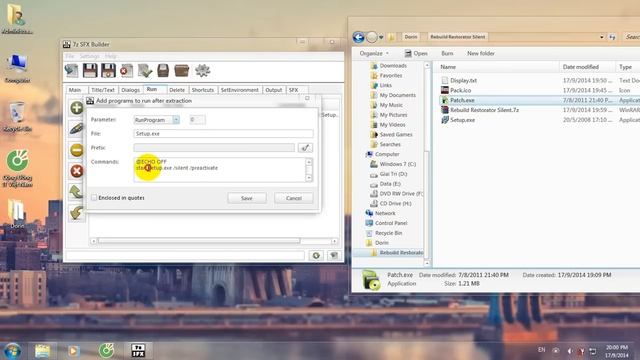Click the Commands box scroll down arrow
The image size is (640, 360).
[x=309, y=178]
